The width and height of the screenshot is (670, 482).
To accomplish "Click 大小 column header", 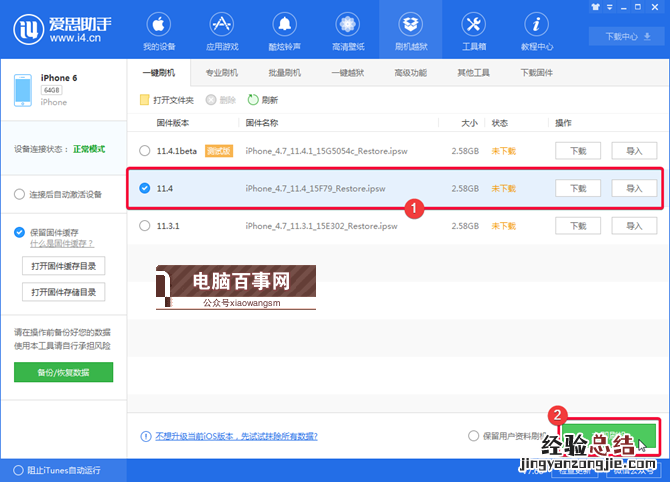I will [469, 123].
